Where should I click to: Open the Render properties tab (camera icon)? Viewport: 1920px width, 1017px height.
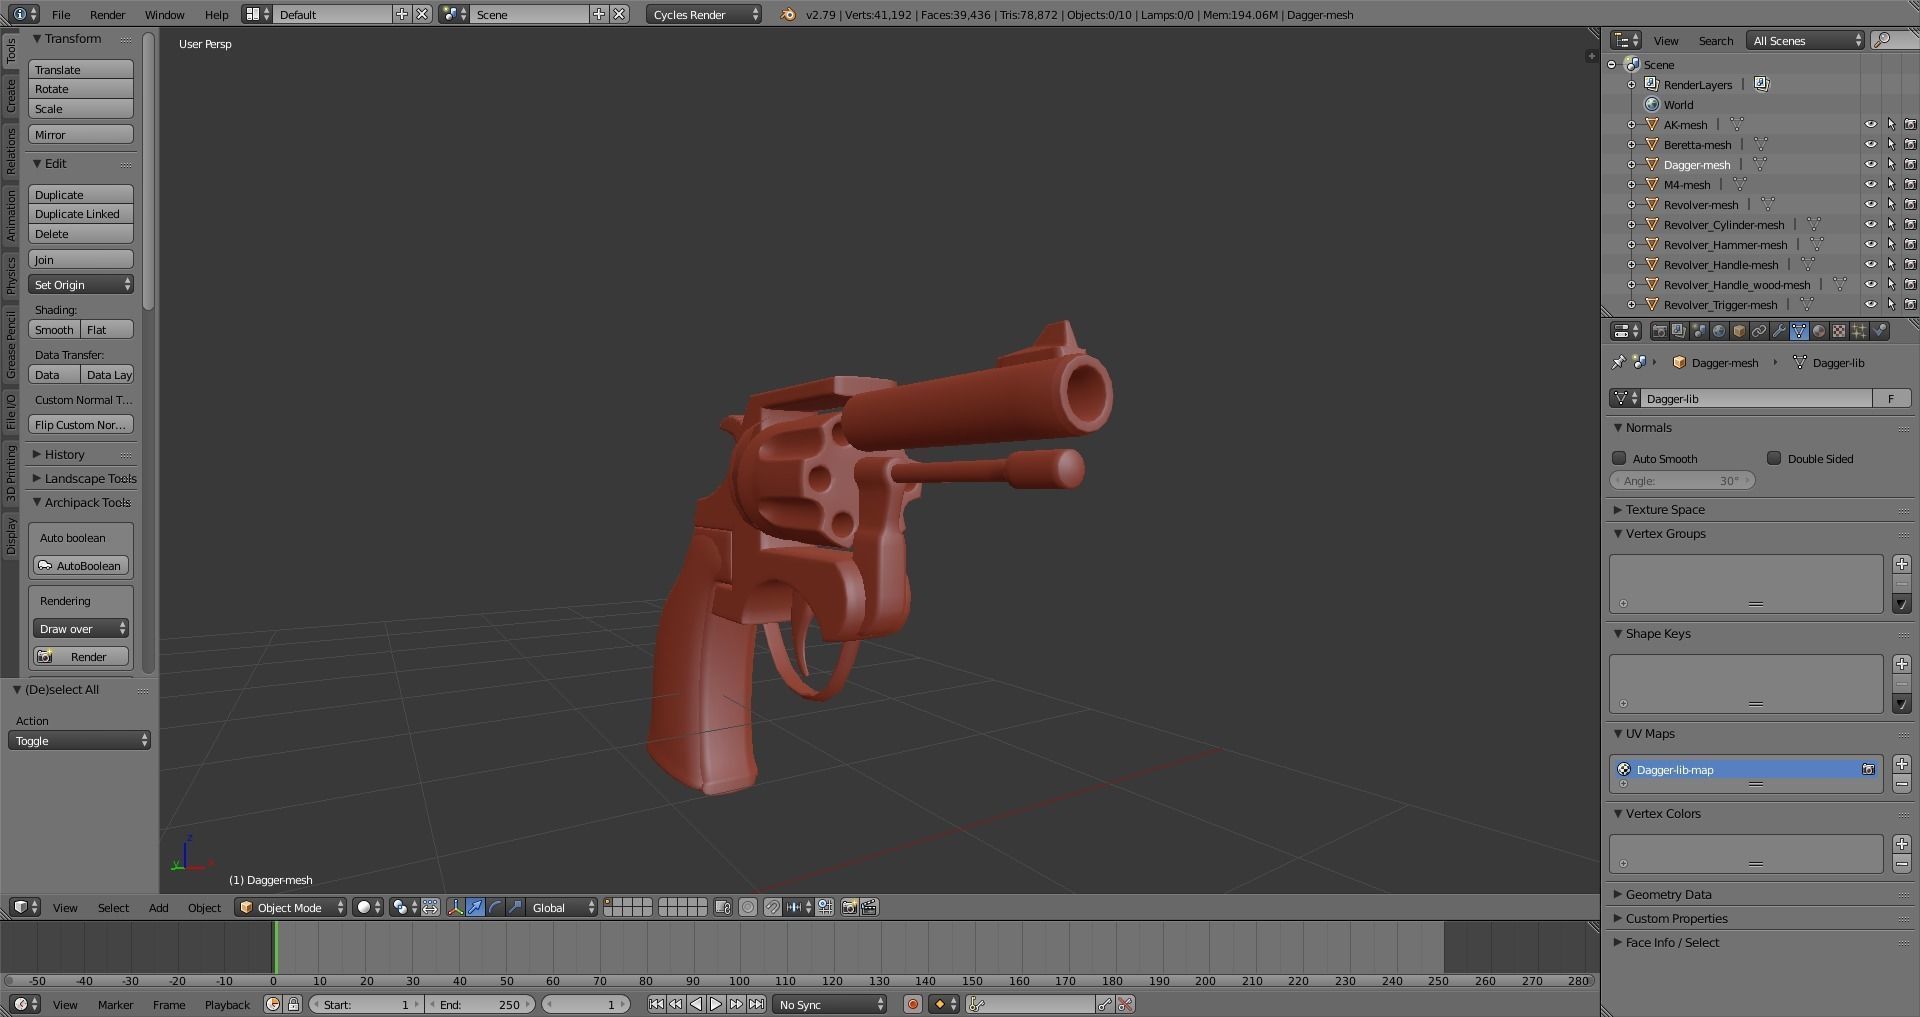tap(1660, 331)
